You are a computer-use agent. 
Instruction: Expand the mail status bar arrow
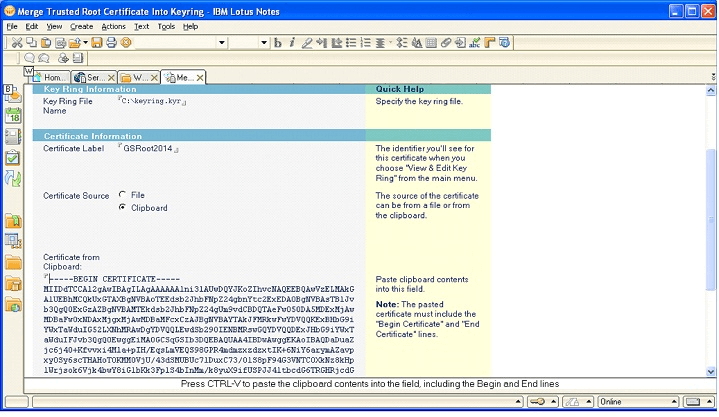710,402
